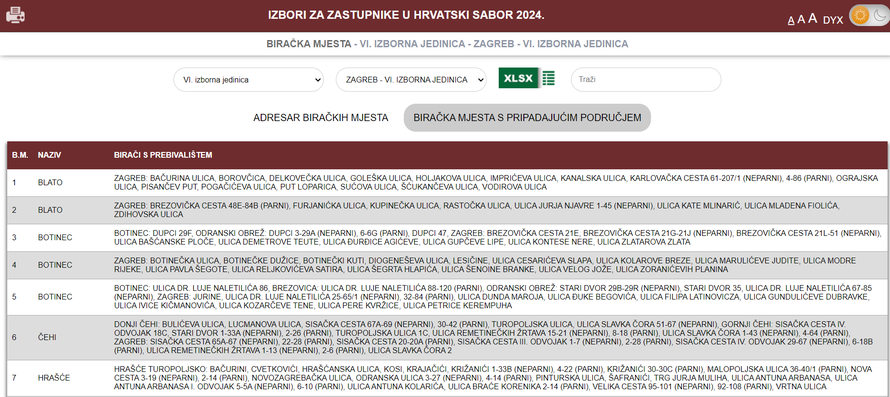
Task: Click polling station number 7
Action: [14, 378]
